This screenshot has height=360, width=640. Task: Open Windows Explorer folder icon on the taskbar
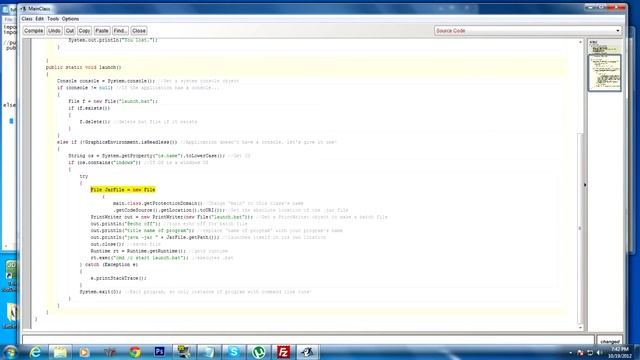pos(60,352)
